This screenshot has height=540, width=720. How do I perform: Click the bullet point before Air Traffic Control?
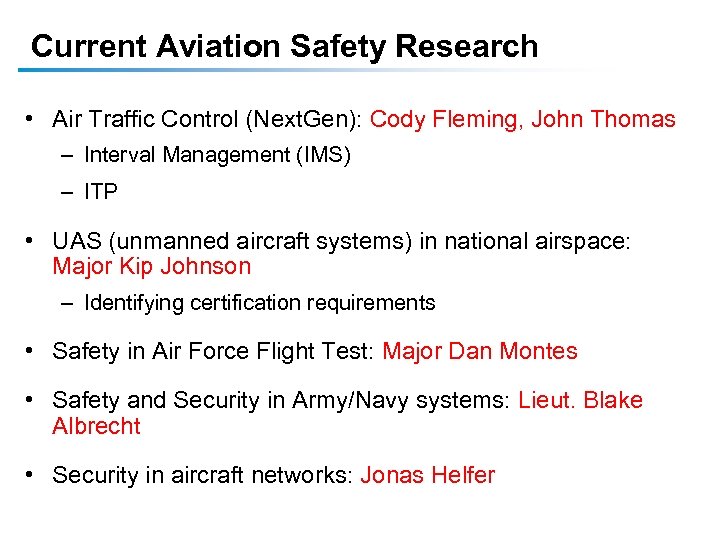tap(32, 120)
